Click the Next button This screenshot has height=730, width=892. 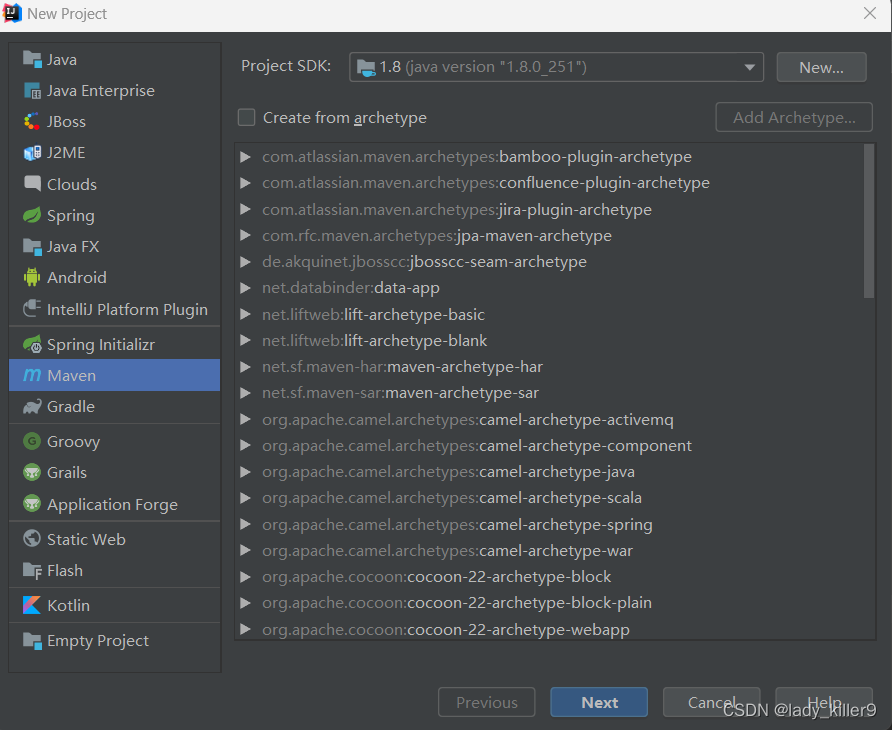tap(599, 702)
